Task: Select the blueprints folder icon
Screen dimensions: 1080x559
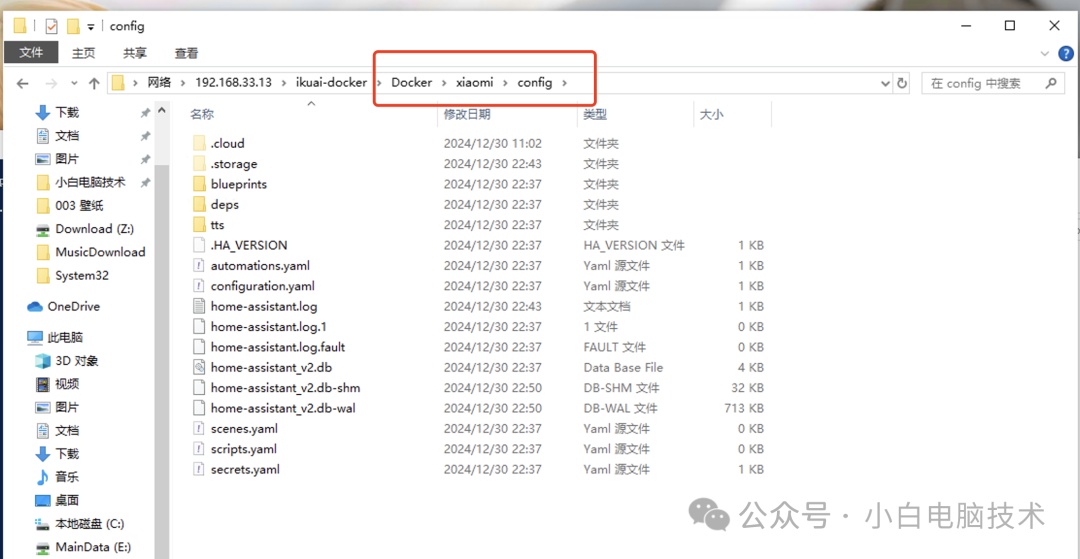Action: (199, 184)
